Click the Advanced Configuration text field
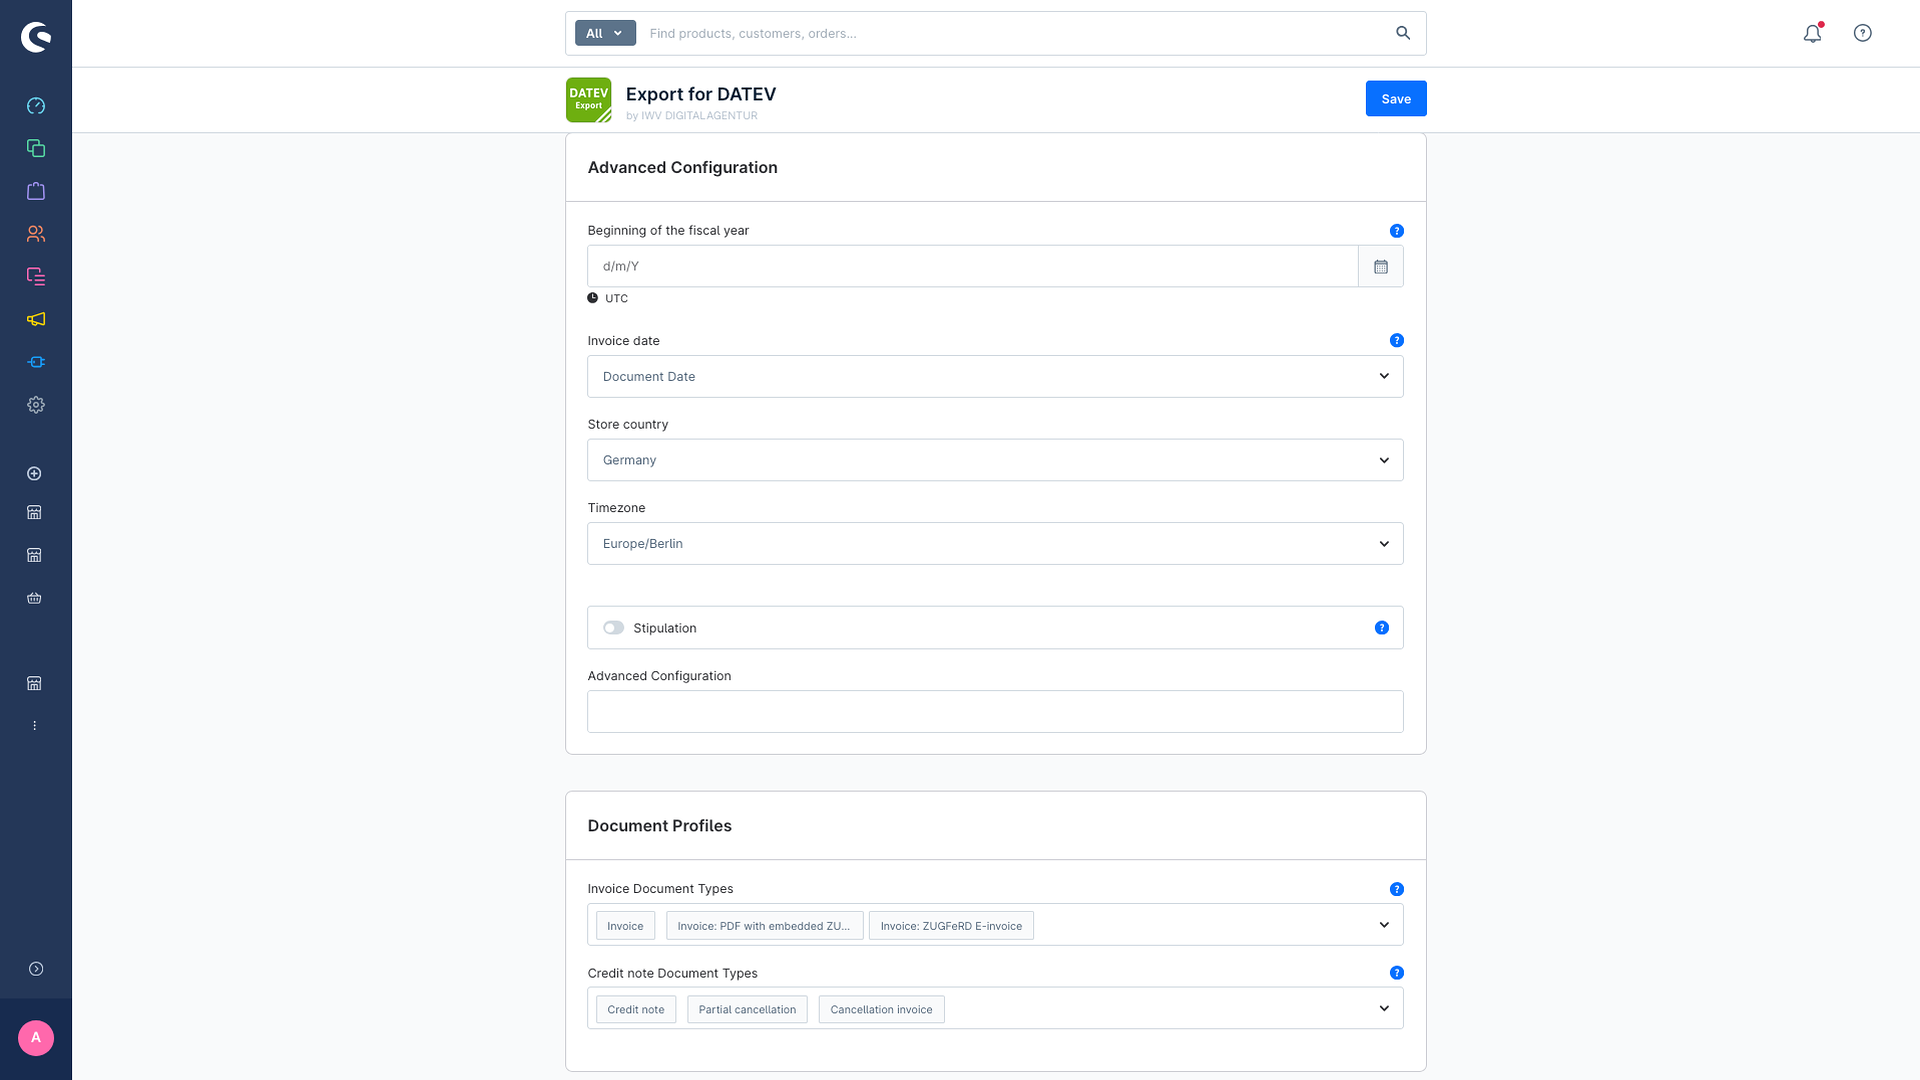Viewport: 1920px width, 1080px height. point(995,712)
